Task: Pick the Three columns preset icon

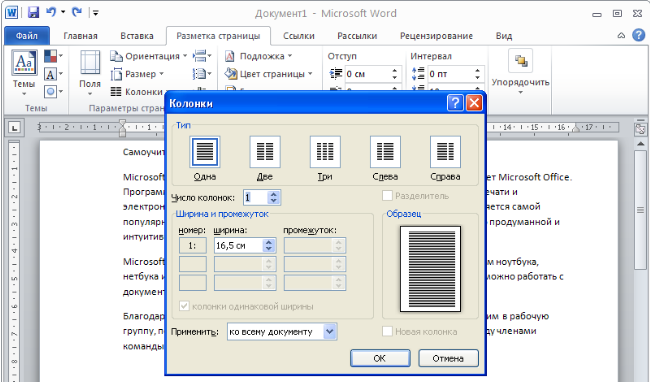Action: pos(325,152)
